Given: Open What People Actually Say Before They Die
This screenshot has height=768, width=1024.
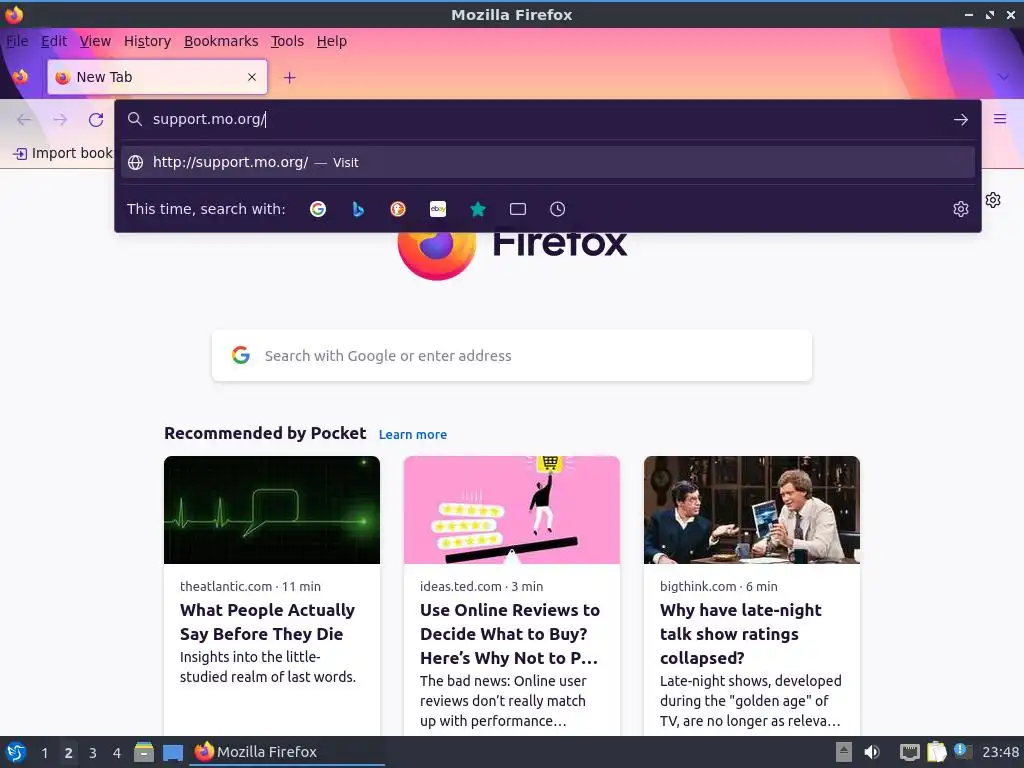Looking at the screenshot, I should pyautogui.click(x=267, y=622).
